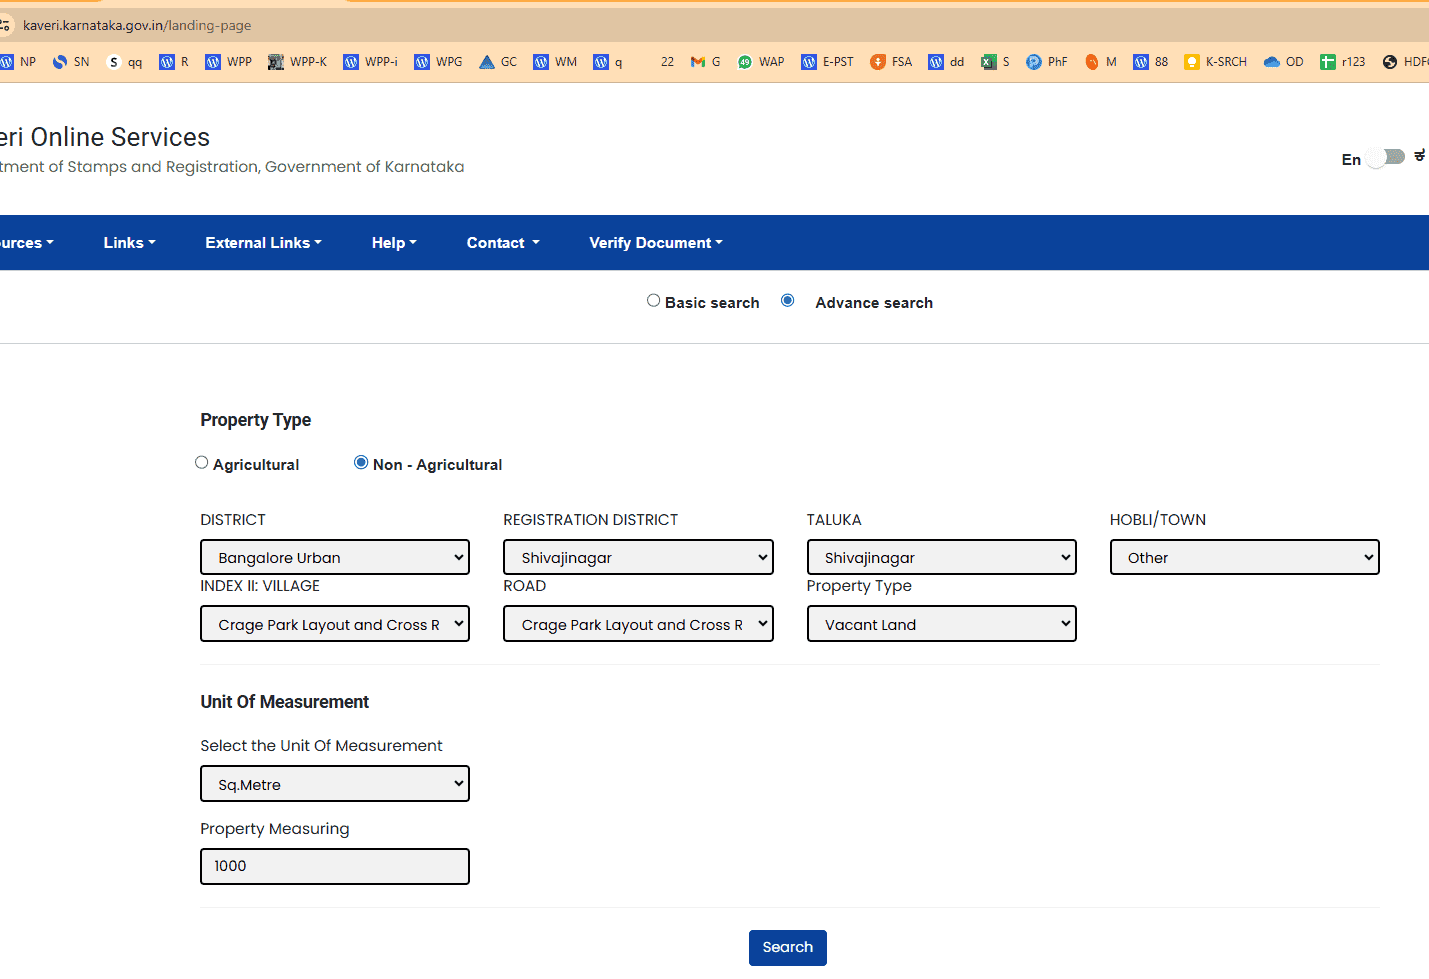The image size is (1429, 979).
Task: Open the E-PST bookmark
Action: click(x=827, y=61)
